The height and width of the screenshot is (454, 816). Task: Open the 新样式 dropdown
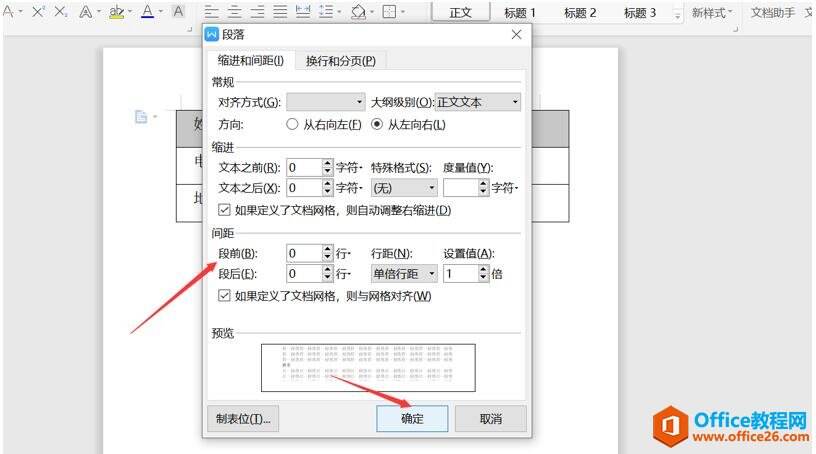click(x=711, y=12)
